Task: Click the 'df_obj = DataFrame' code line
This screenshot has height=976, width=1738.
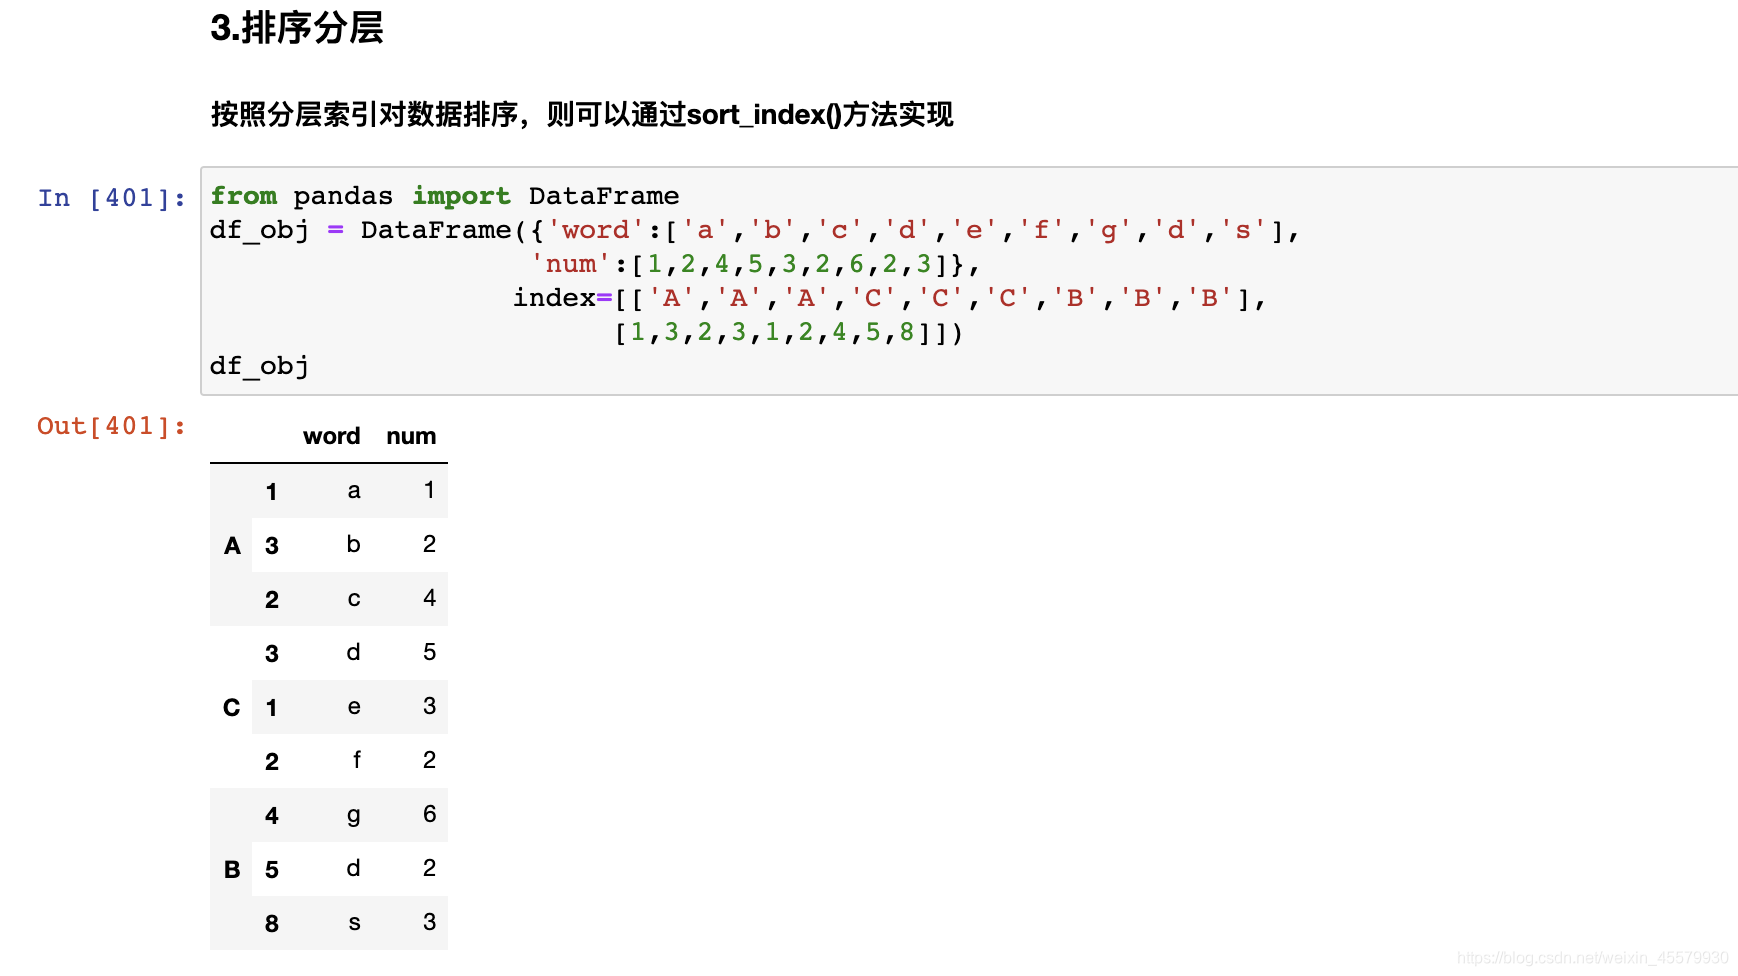Action: tap(755, 230)
